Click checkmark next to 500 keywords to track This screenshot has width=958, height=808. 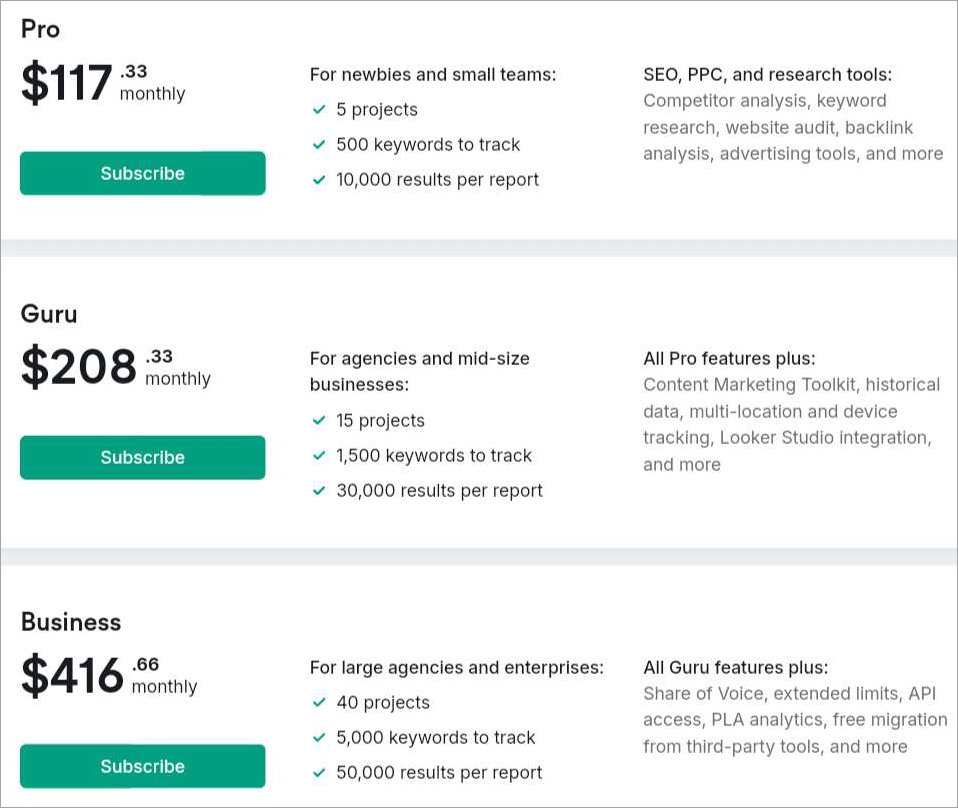(319, 144)
